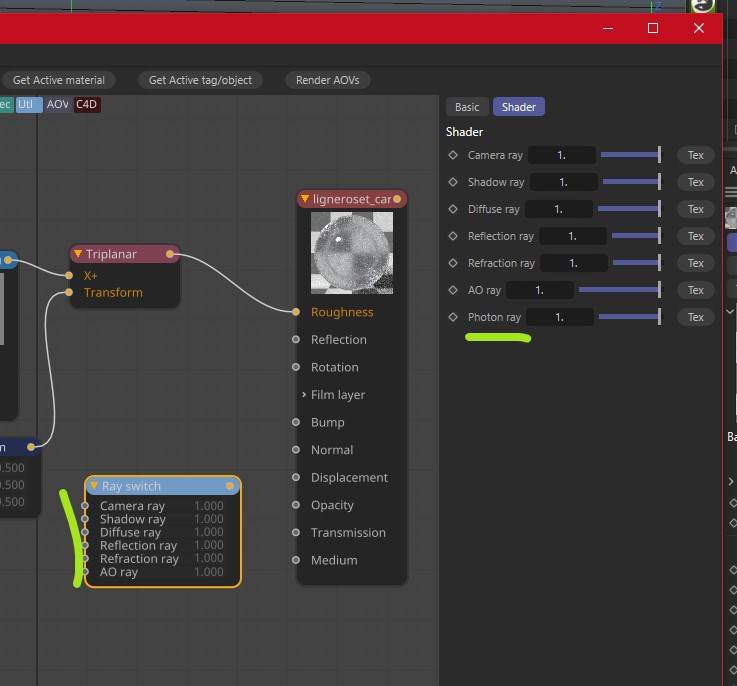Image resolution: width=737 pixels, height=686 pixels.
Task: Click the Diffuse ray slider
Action: click(629, 209)
